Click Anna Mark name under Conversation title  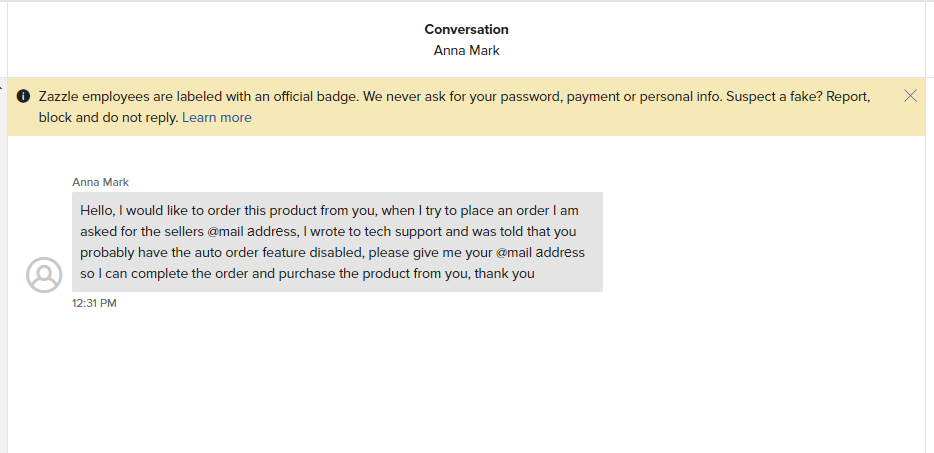pyautogui.click(x=466, y=51)
